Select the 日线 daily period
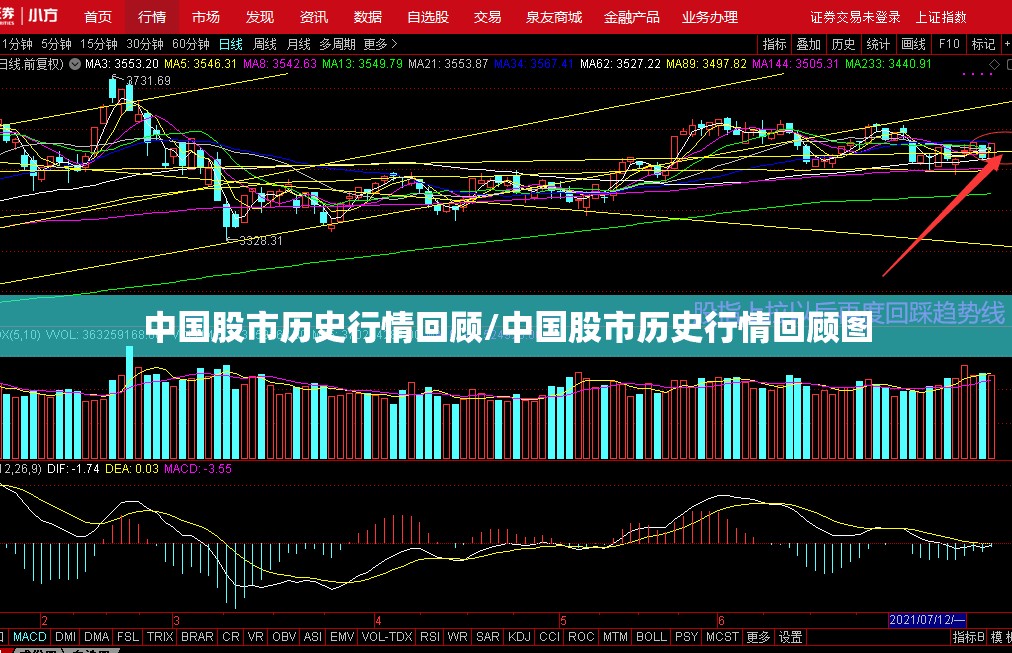Image resolution: width=1012 pixels, height=653 pixels. click(230, 44)
